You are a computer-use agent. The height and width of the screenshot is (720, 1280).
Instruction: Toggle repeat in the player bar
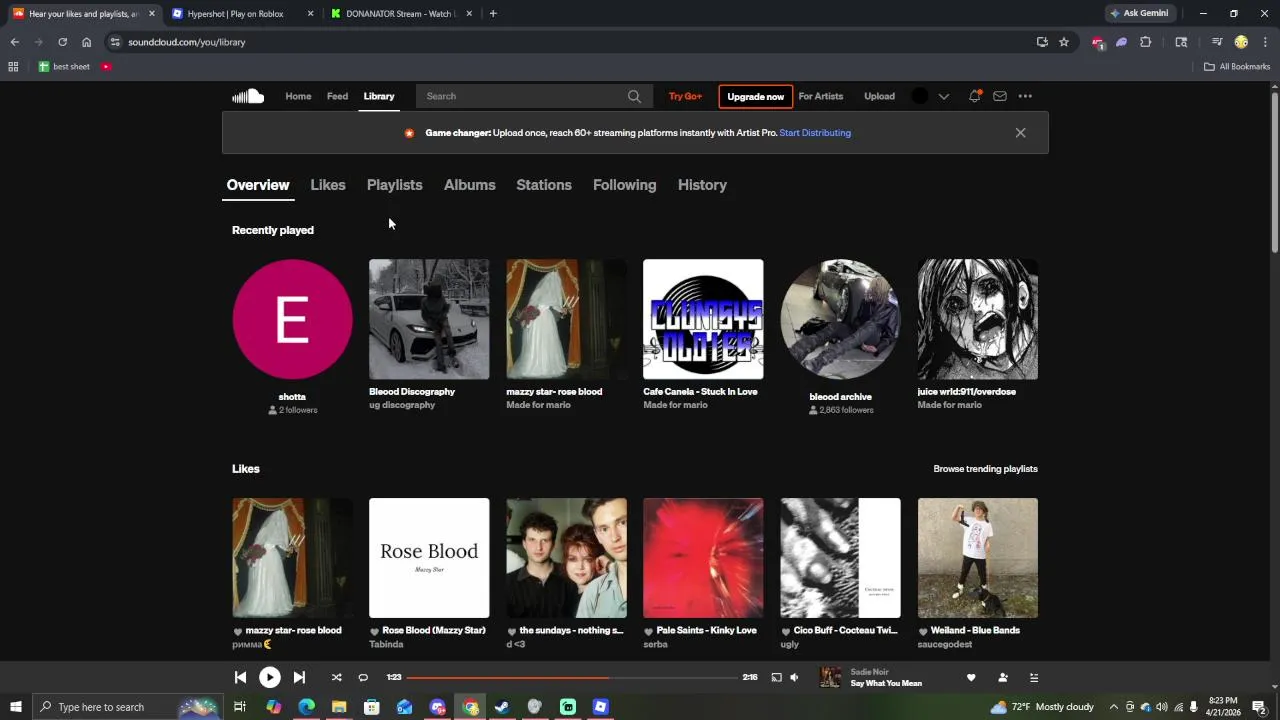363,677
